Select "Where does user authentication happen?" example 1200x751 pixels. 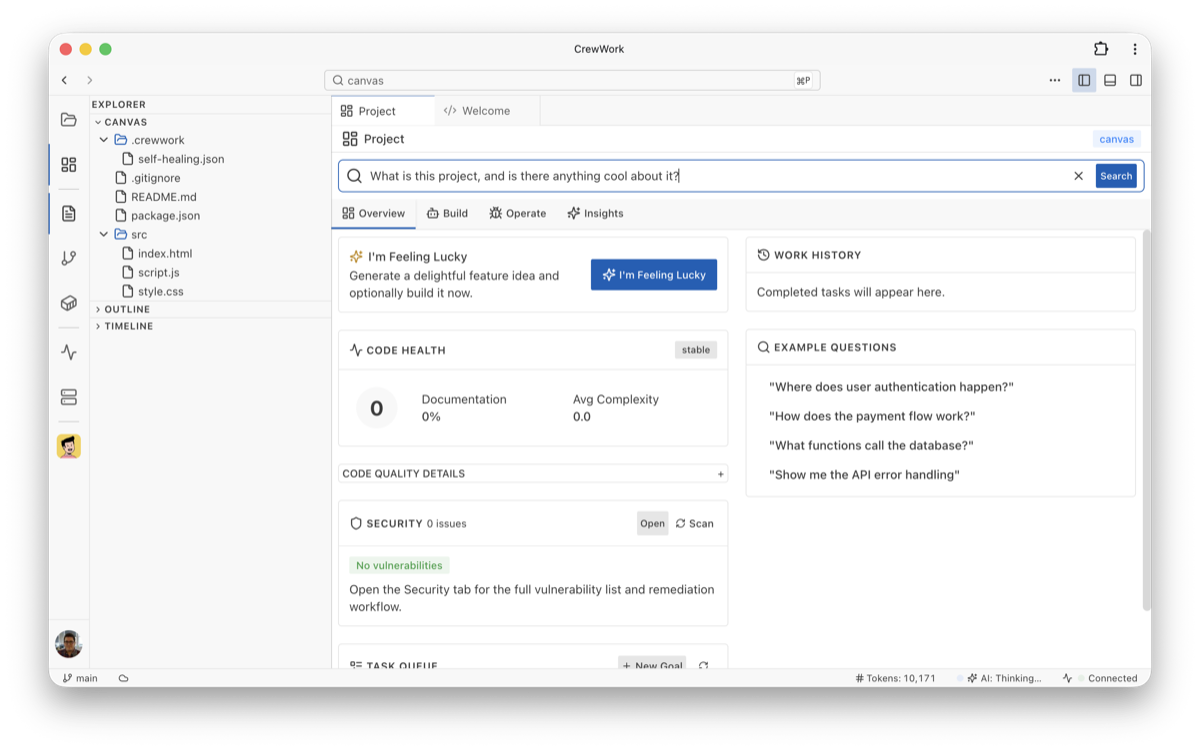pyautogui.click(x=891, y=387)
